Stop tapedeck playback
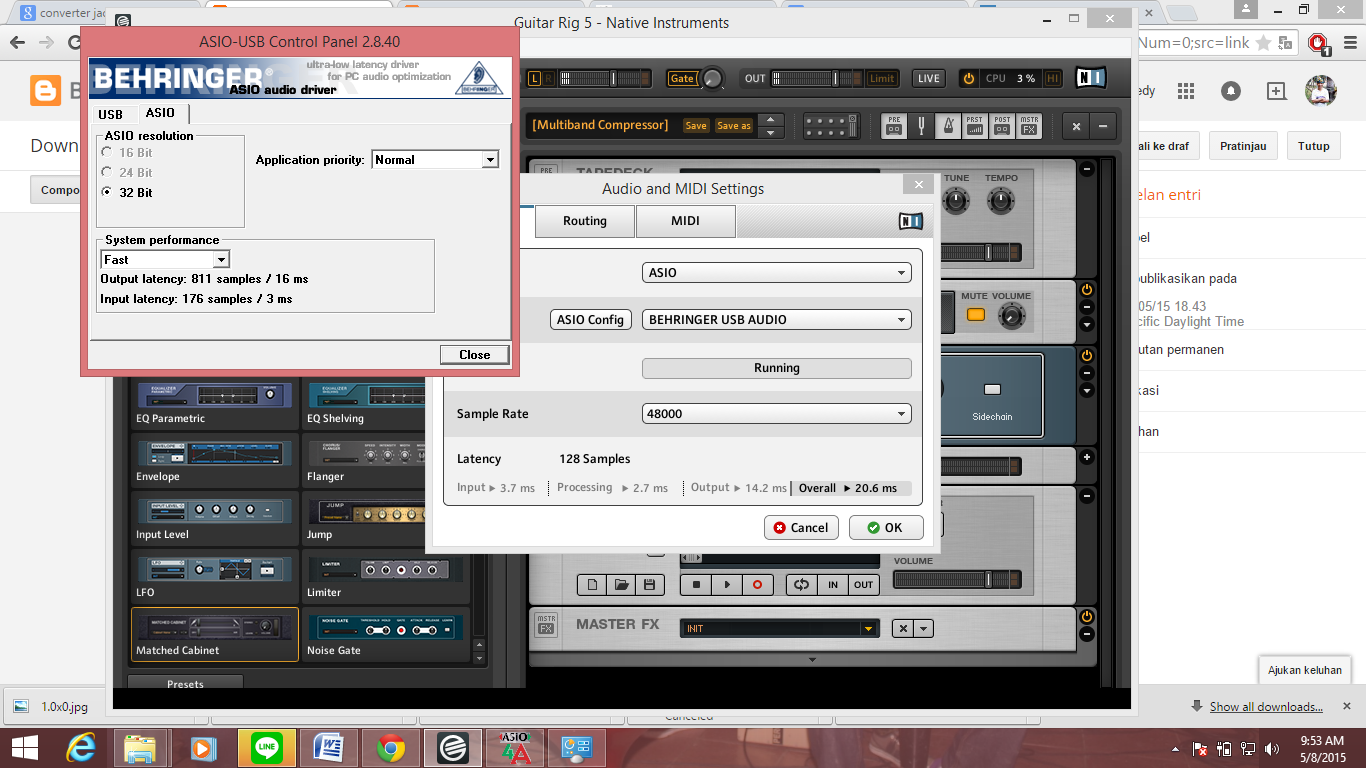Image resolution: width=1366 pixels, height=768 pixels. (x=696, y=585)
